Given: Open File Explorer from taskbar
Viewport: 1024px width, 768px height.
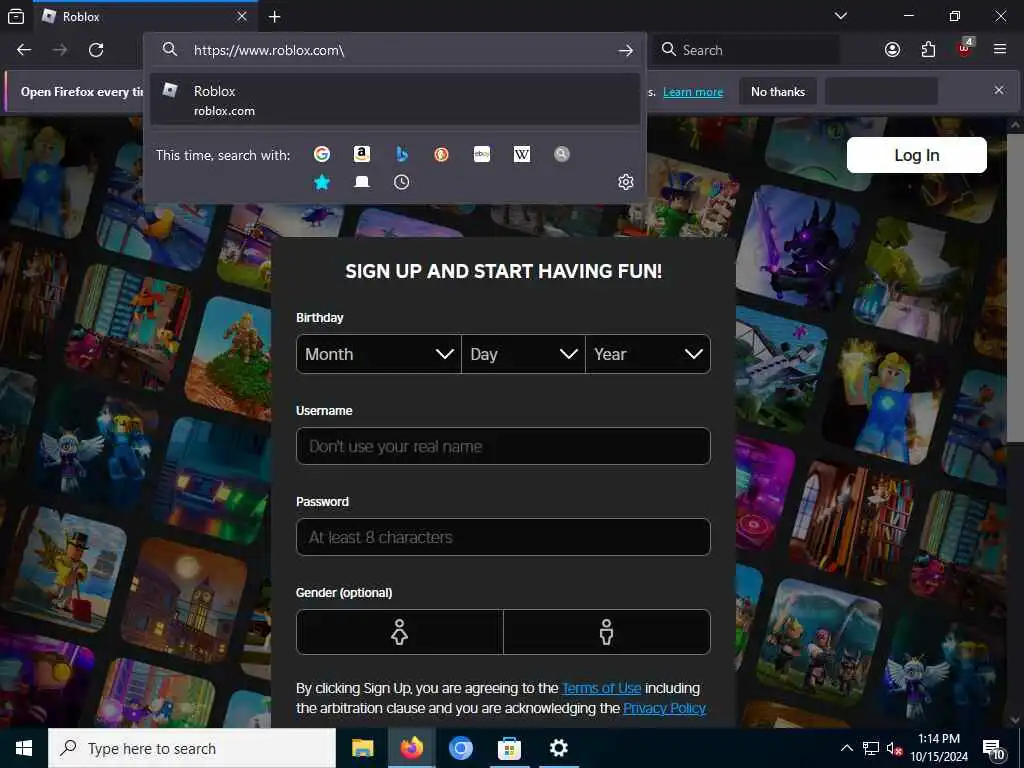Looking at the screenshot, I should (x=362, y=748).
